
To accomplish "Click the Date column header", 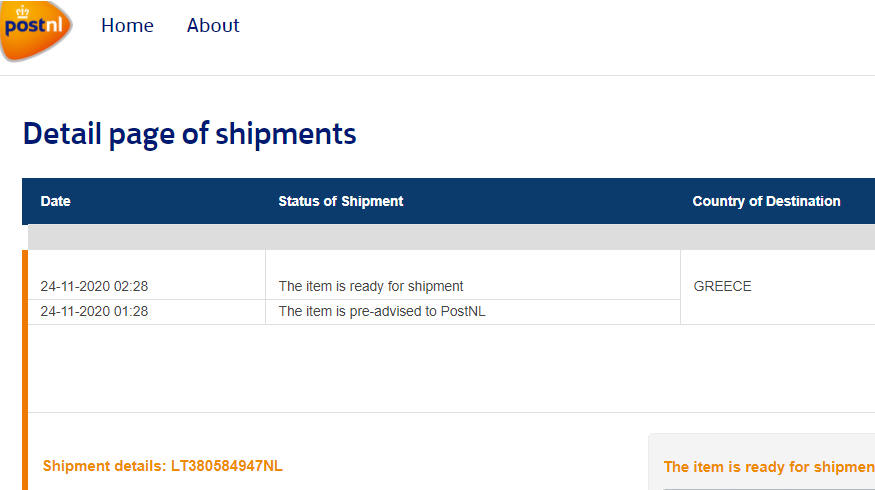I will click(55, 201).
